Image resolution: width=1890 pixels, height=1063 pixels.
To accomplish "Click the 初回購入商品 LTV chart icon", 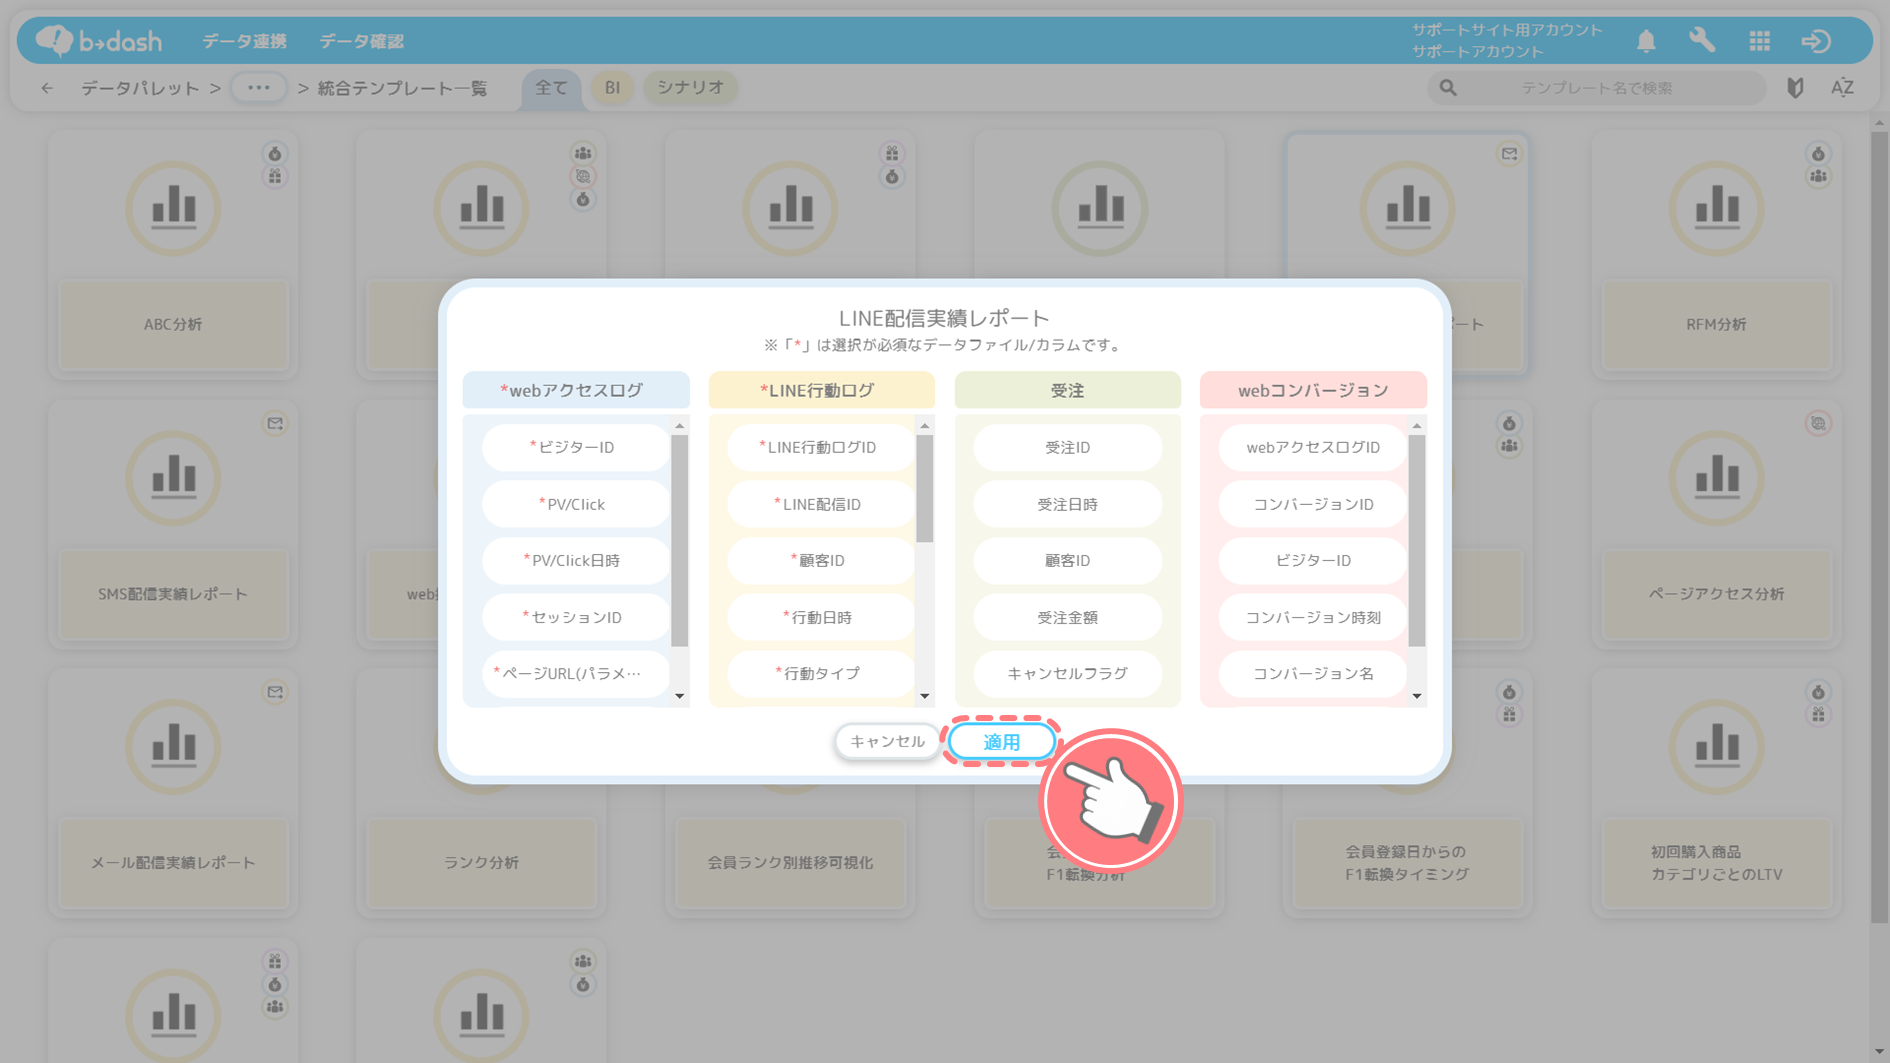I will 1717,746.
